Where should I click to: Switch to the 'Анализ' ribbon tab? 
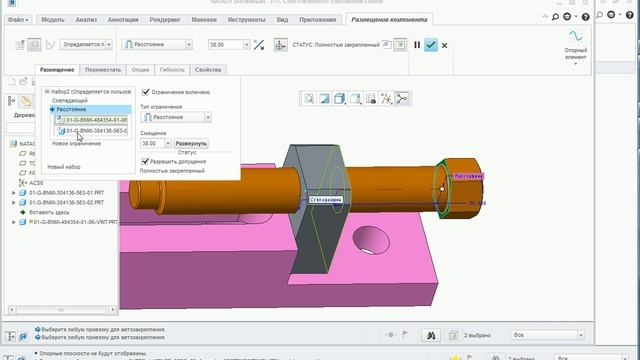86,20
